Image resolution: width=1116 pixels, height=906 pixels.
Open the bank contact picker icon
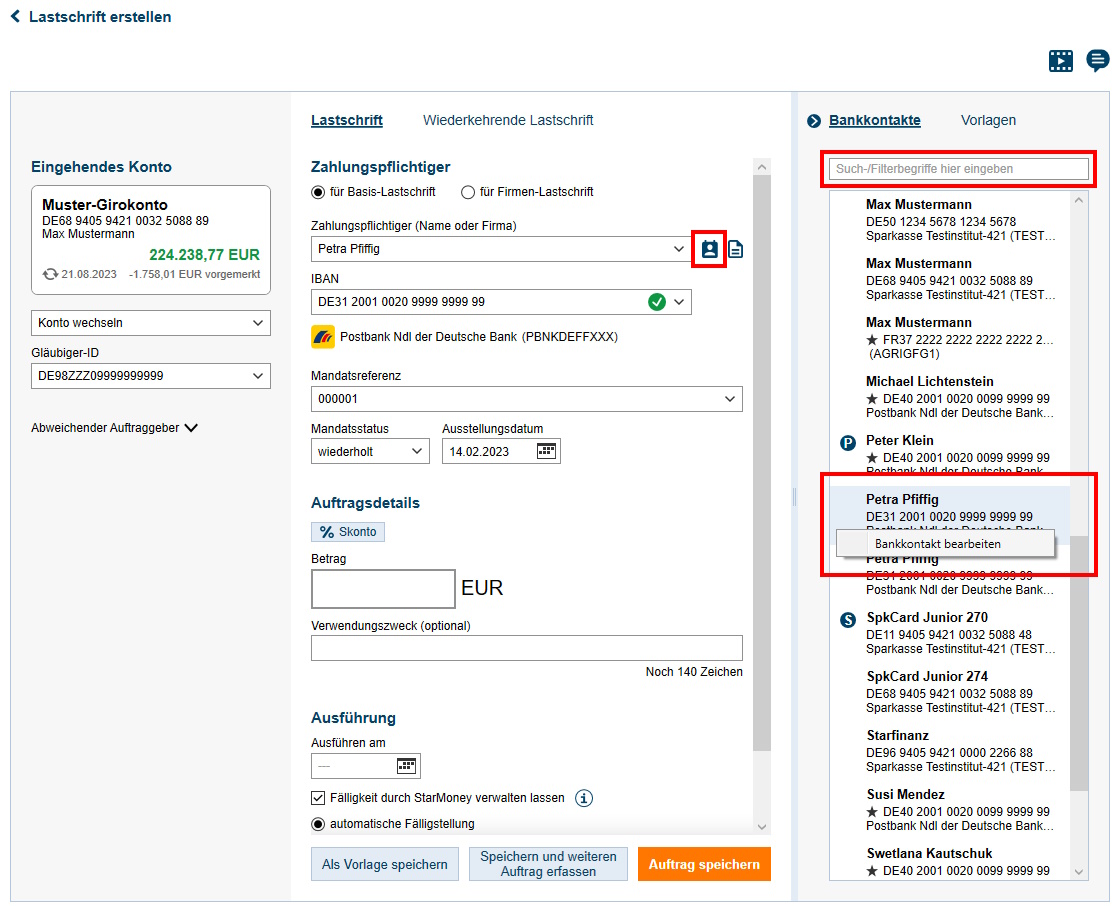(708, 249)
